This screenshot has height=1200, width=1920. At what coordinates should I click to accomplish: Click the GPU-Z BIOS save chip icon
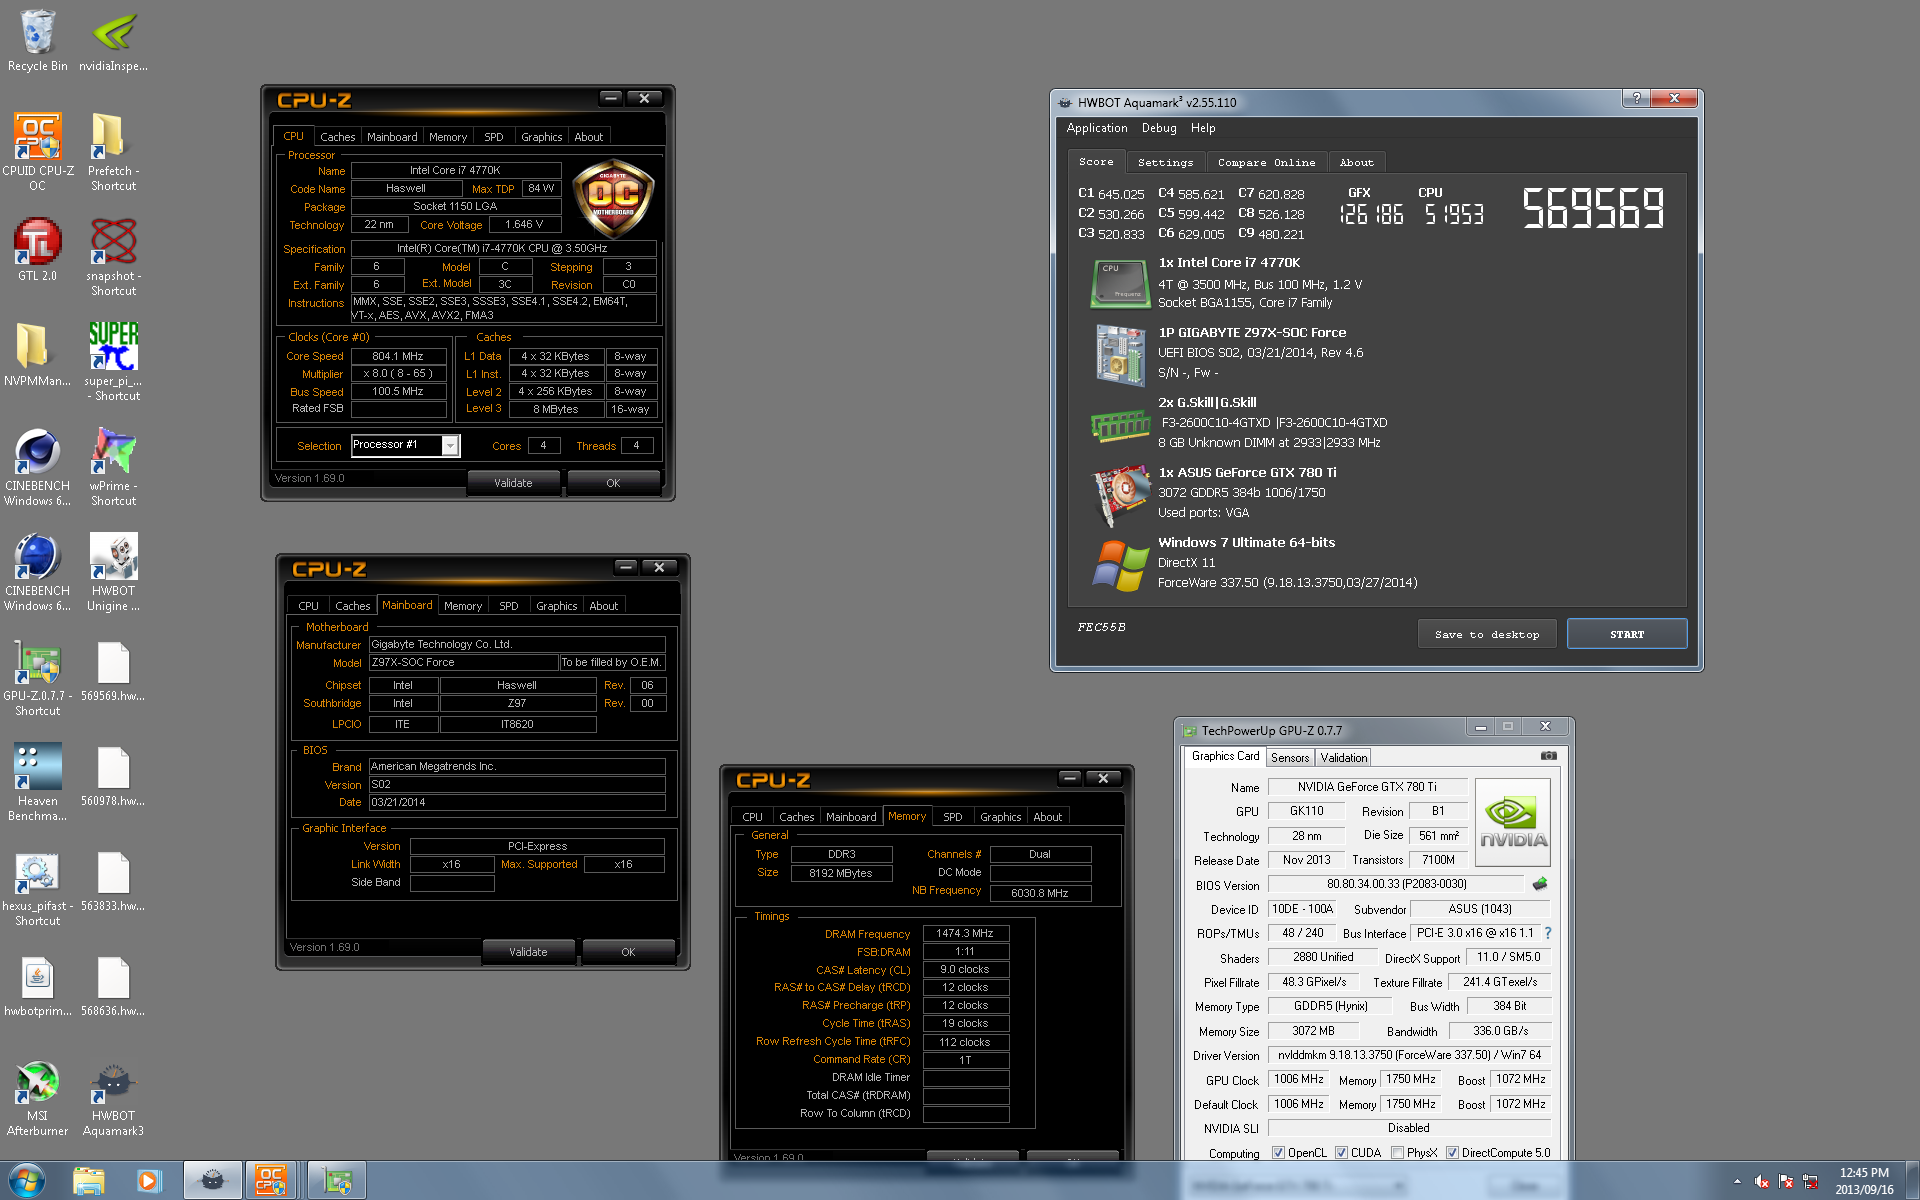(1539, 884)
